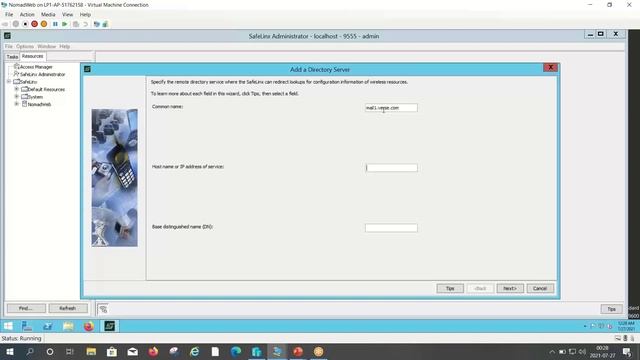The width and height of the screenshot is (640, 360).
Task: Click Tips button in SafeLinx main window
Action: coord(611,309)
